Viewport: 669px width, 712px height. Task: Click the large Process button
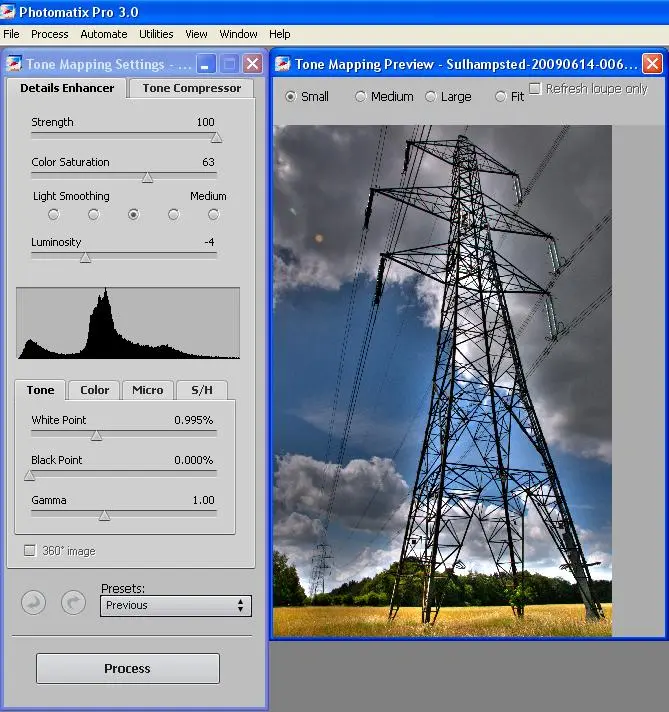[x=128, y=668]
